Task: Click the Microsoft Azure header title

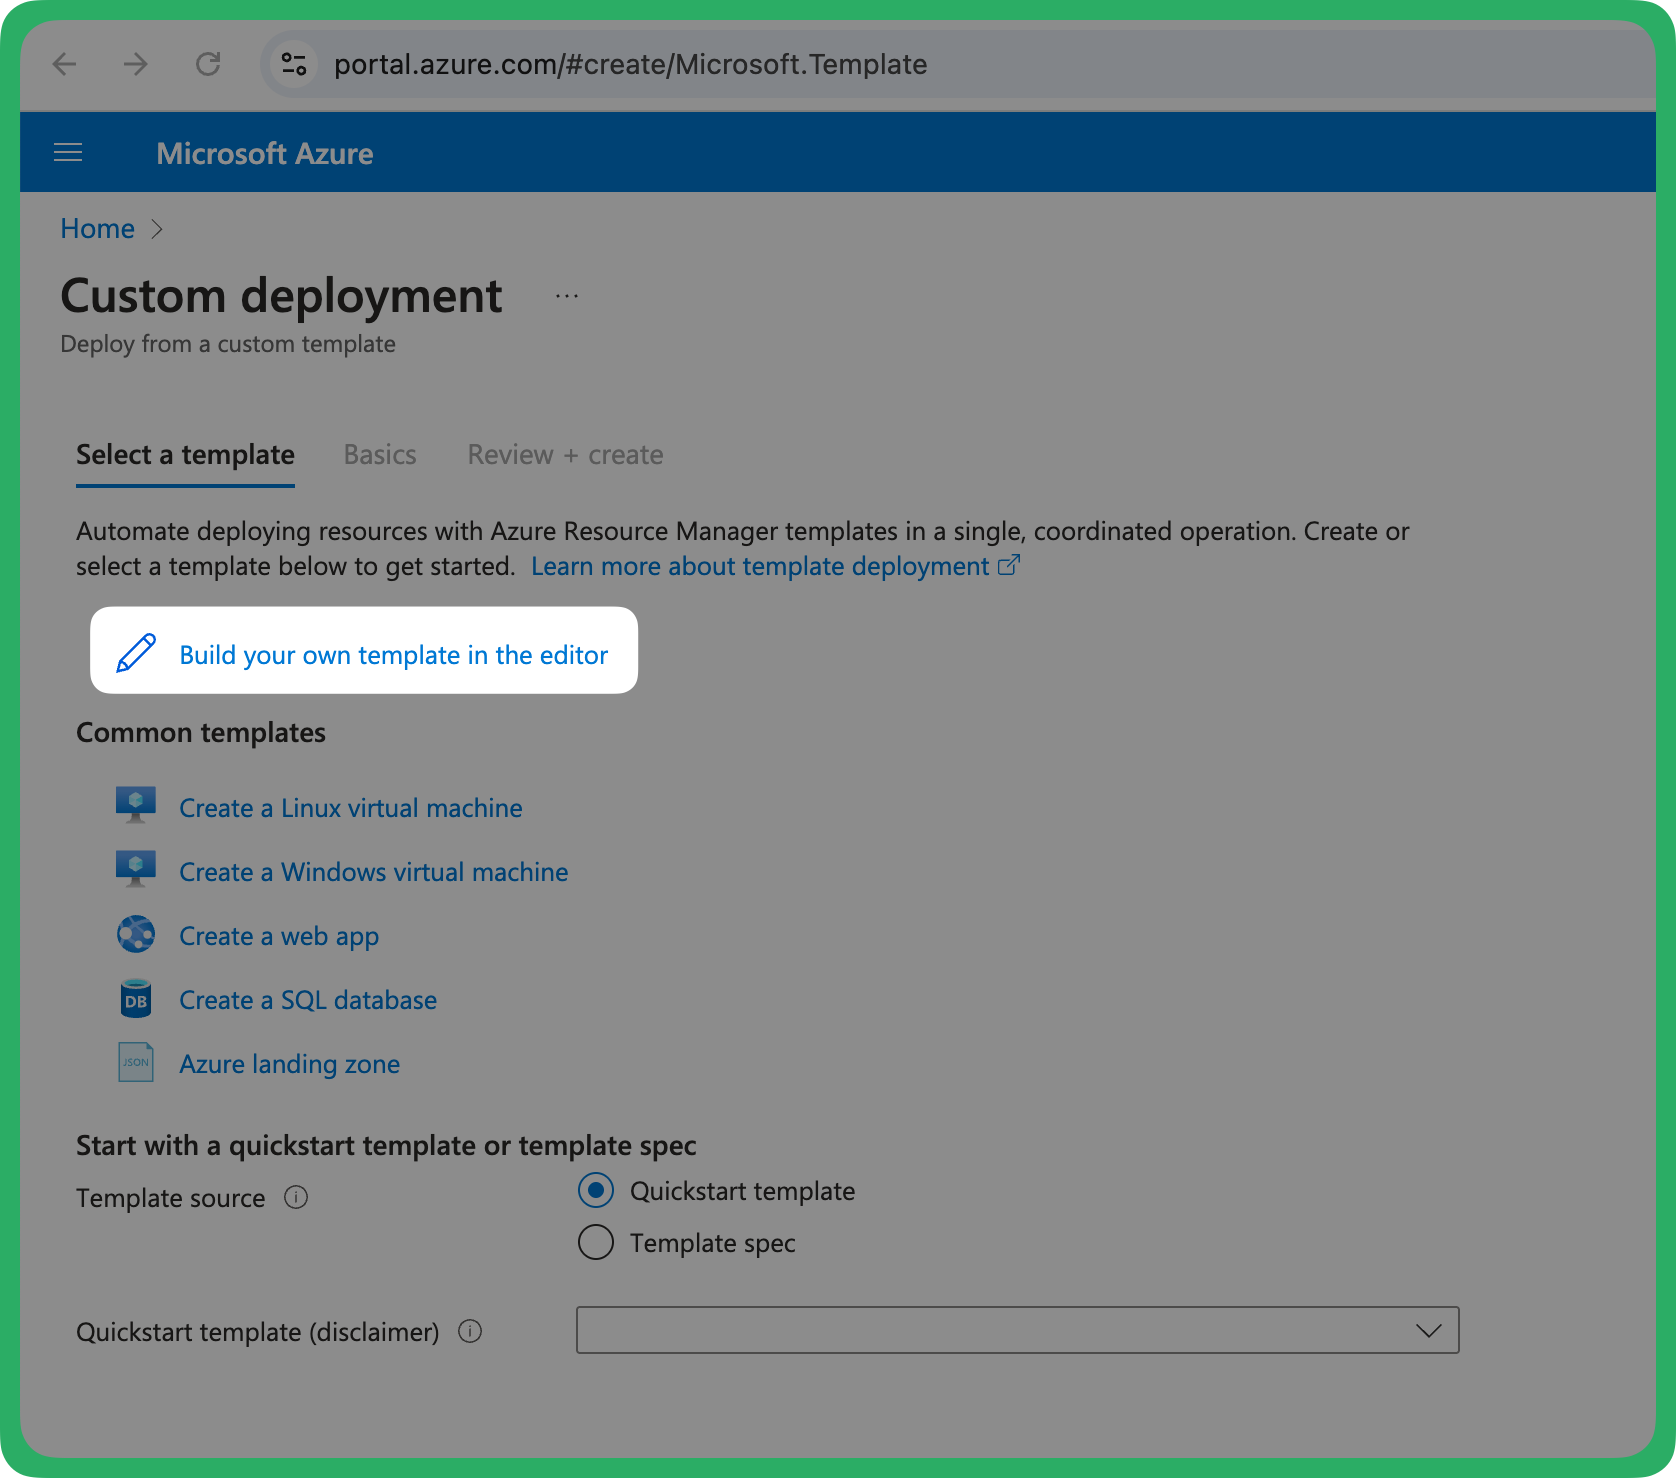Action: tap(265, 153)
